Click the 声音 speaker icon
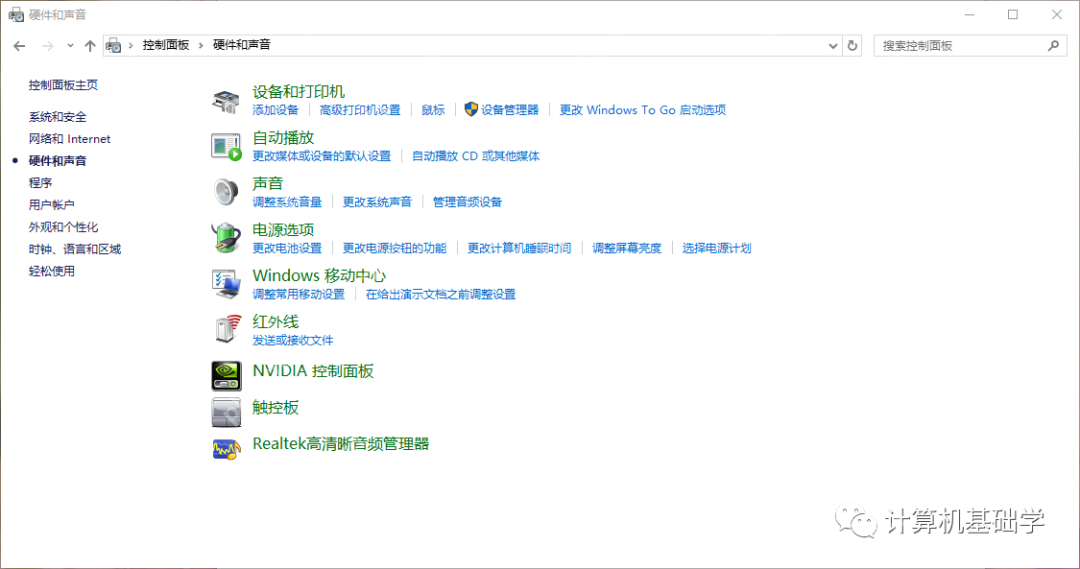Screen dimensions: 1080x569 [x=227, y=191]
